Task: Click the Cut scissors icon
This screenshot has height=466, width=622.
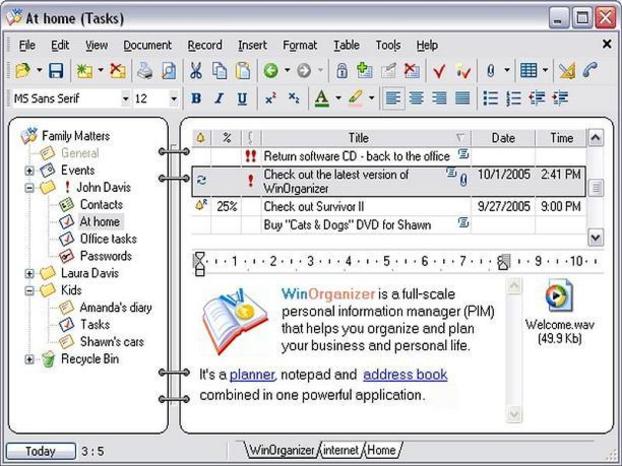Action: pyautogui.click(x=196, y=71)
